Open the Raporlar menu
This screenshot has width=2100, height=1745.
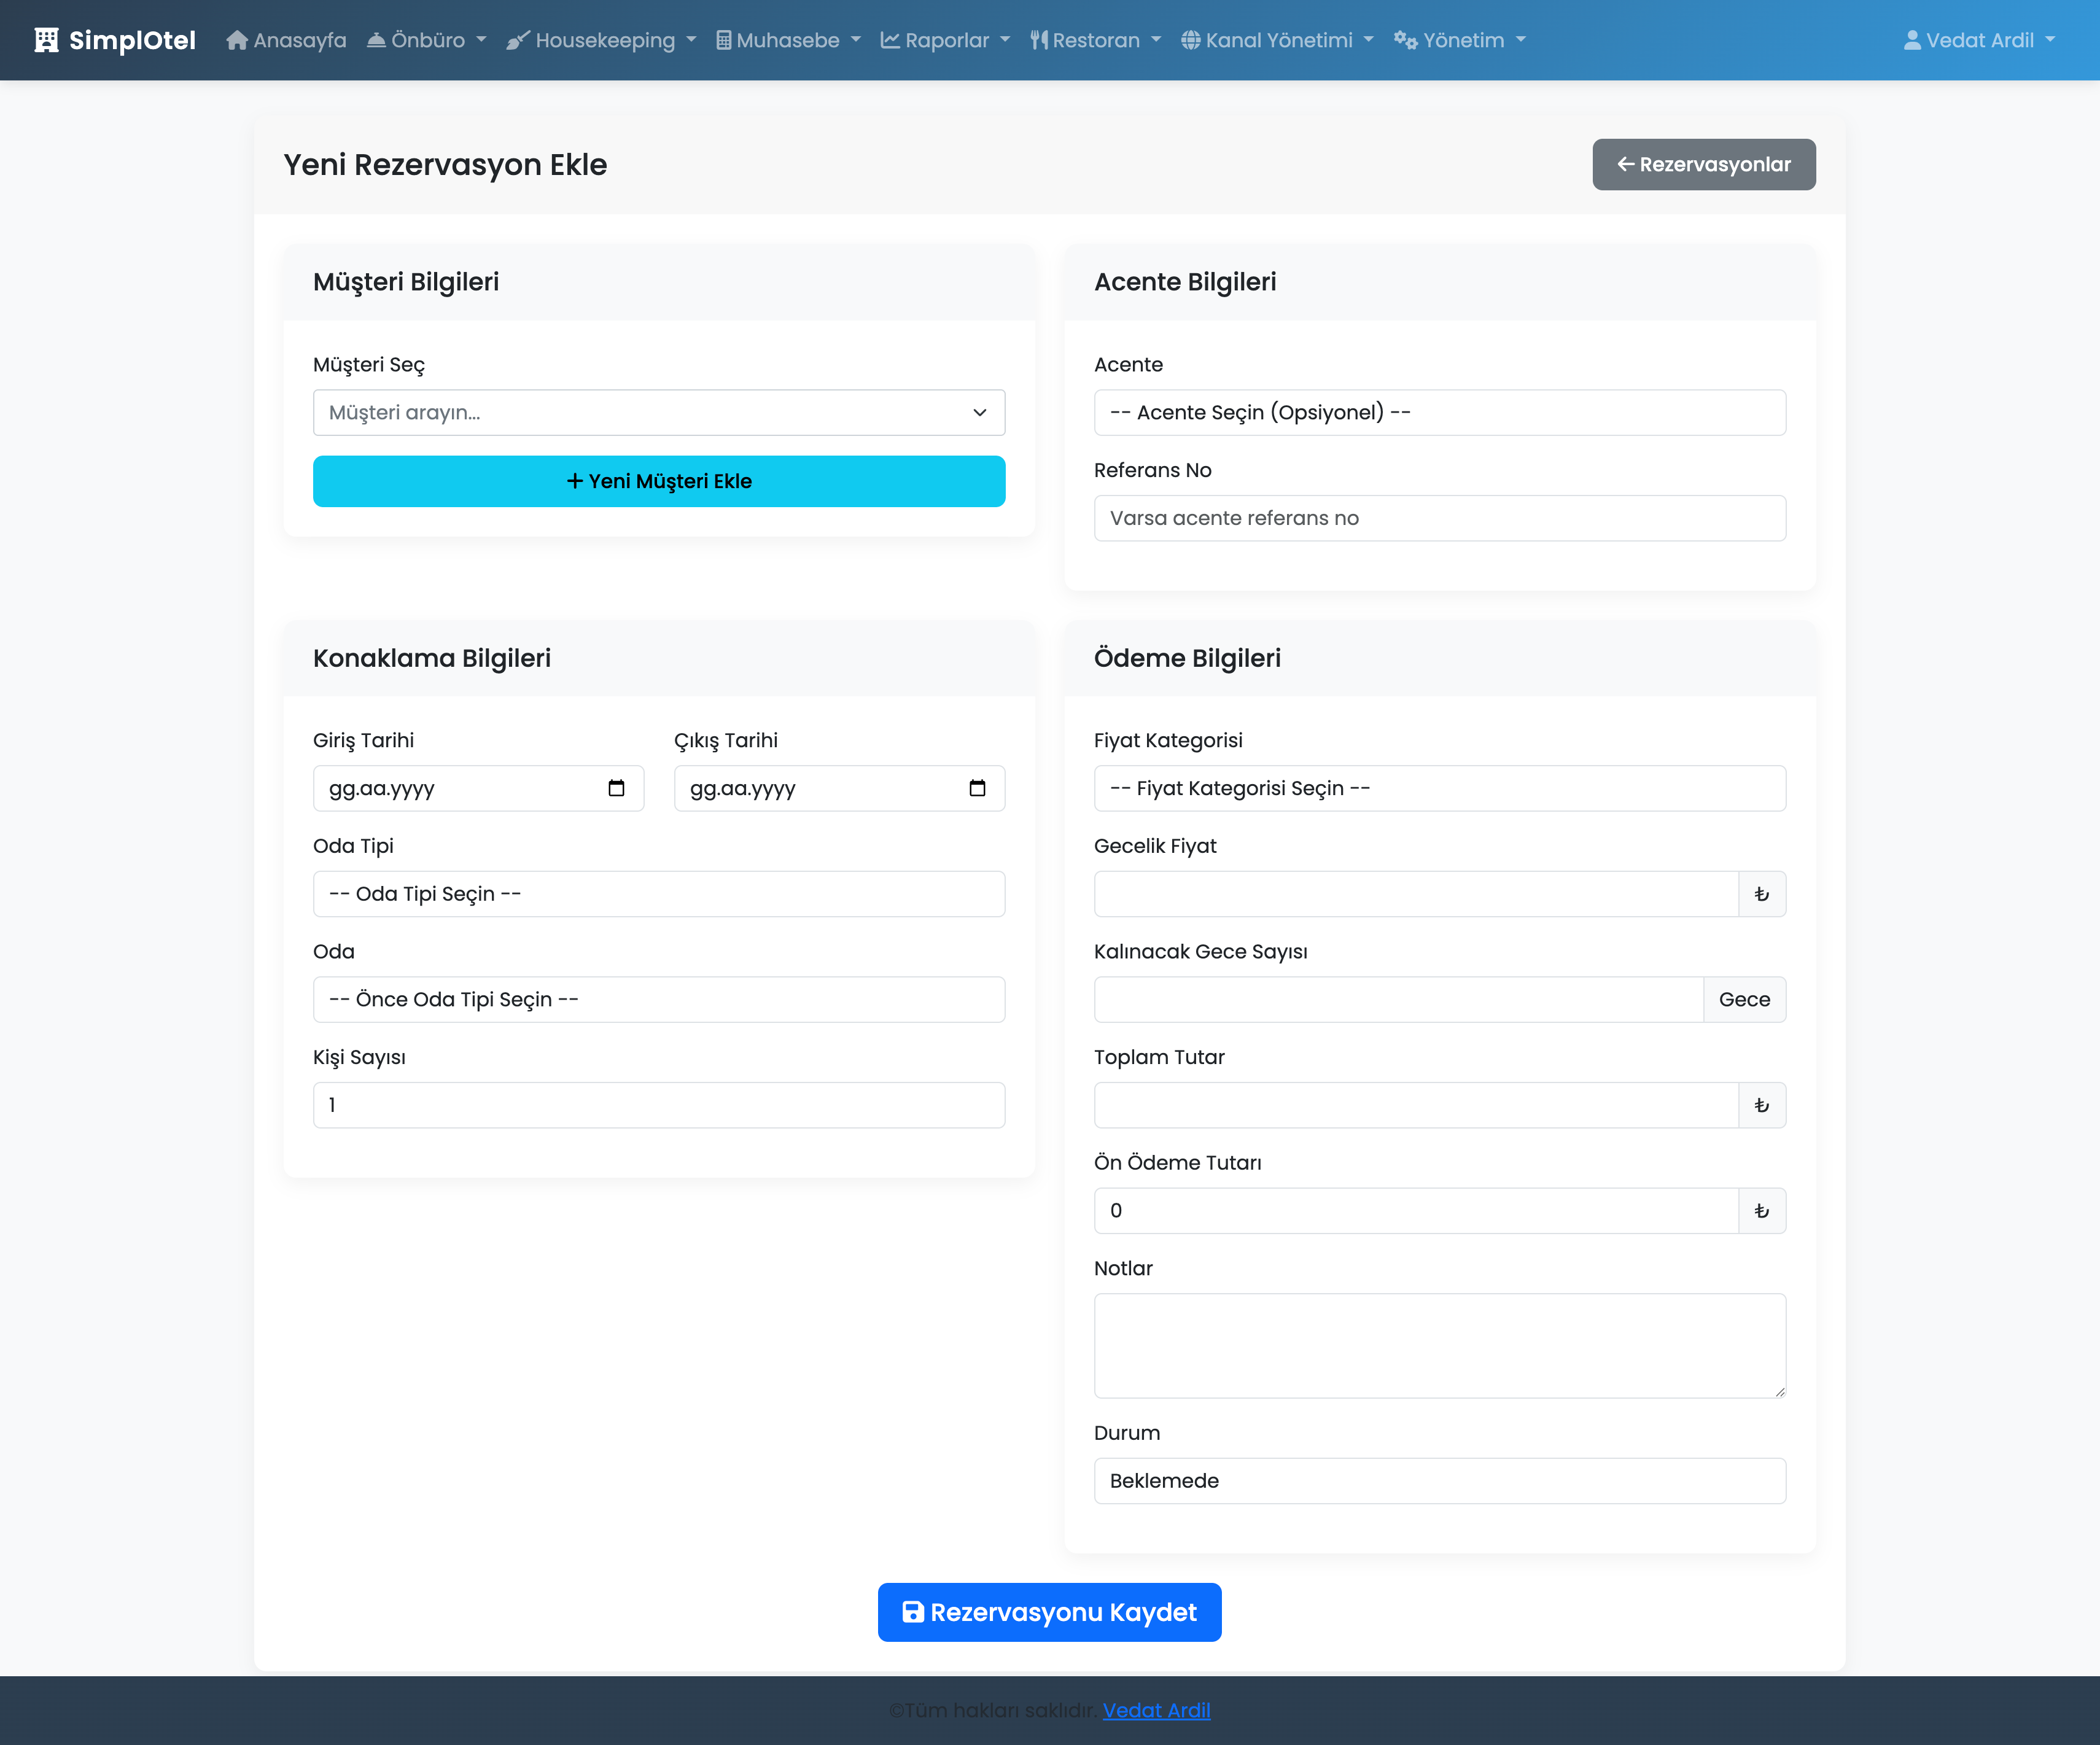(945, 40)
